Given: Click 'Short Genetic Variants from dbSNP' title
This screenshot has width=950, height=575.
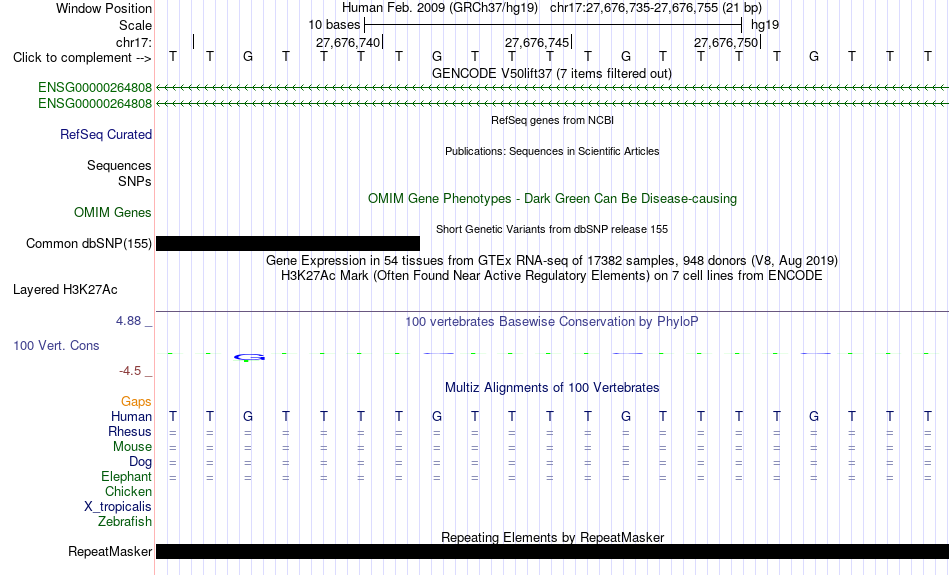Looking at the screenshot, I should [x=552, y=229].
